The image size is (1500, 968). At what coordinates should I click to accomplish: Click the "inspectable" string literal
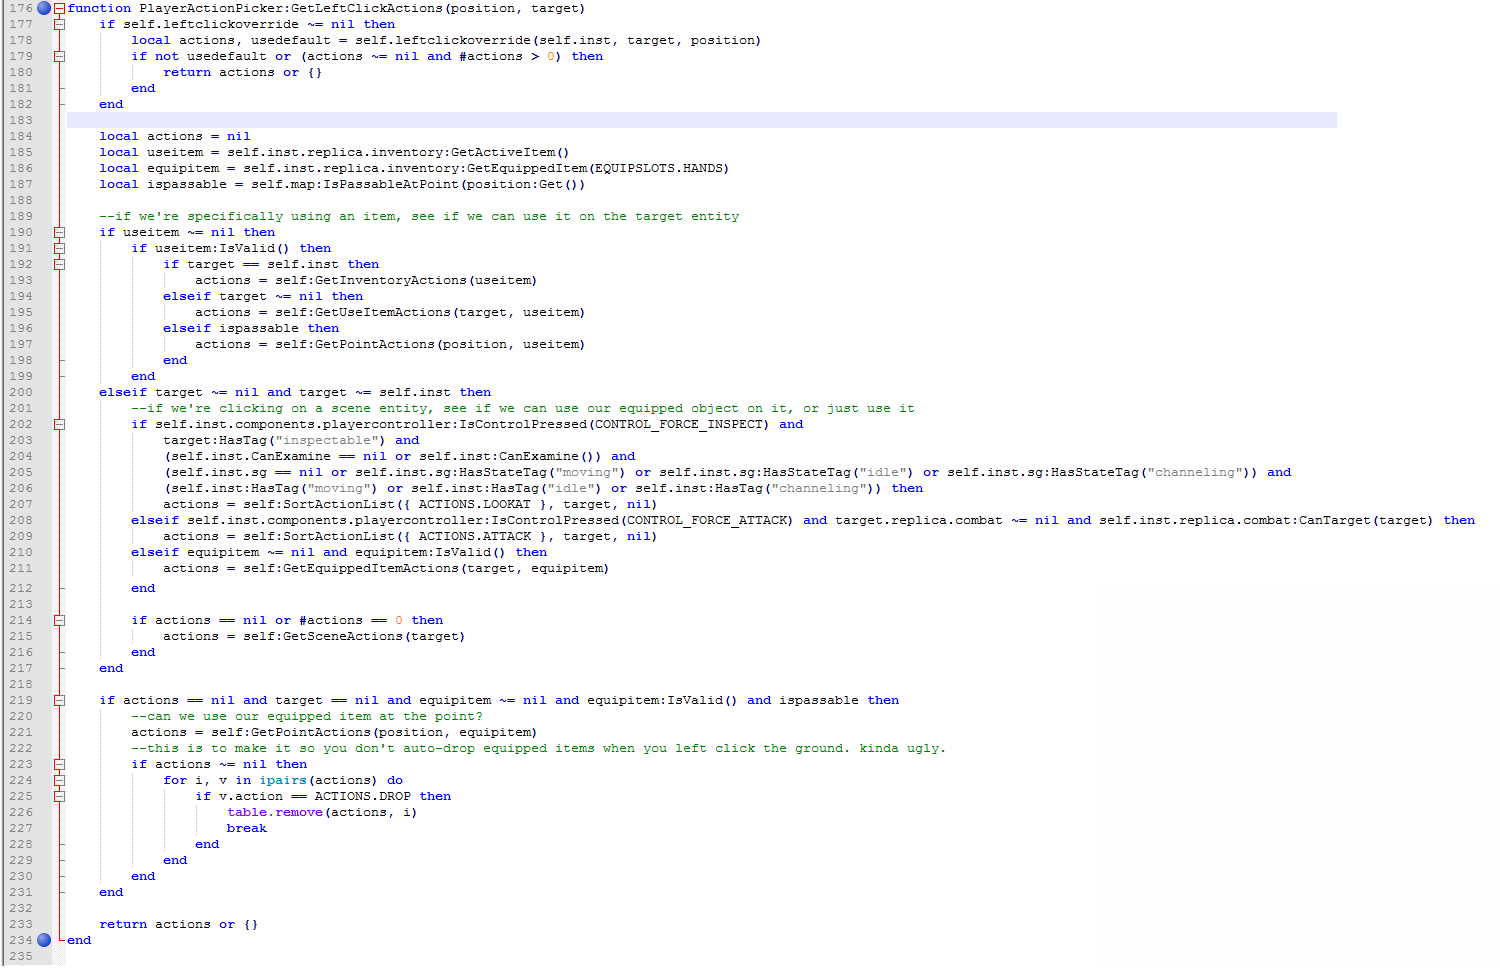329,440
